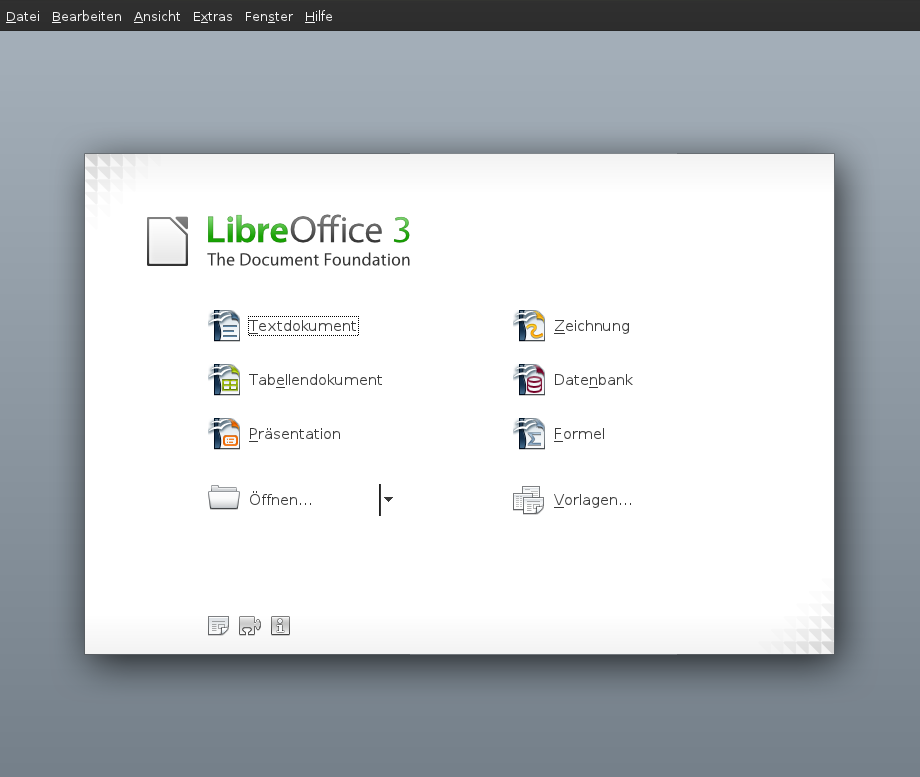Click the Tabellendokument spreadsheet icon
Viewport: 920px width, 777px height.
[x=224, y=380]
